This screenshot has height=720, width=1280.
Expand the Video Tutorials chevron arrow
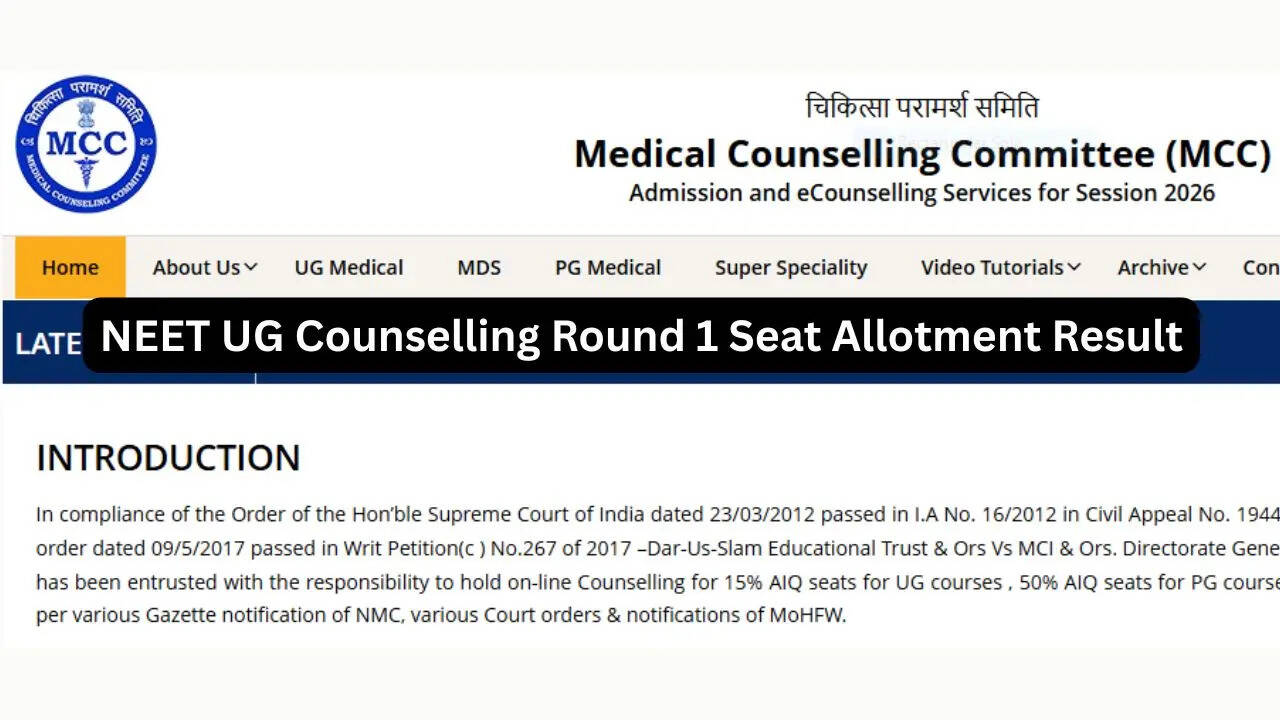tap(1074, 268)
